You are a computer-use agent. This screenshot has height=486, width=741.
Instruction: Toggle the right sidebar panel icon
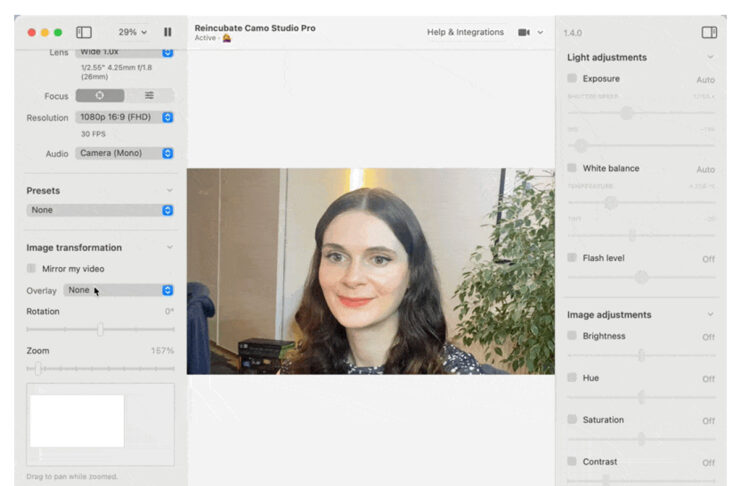709,32
